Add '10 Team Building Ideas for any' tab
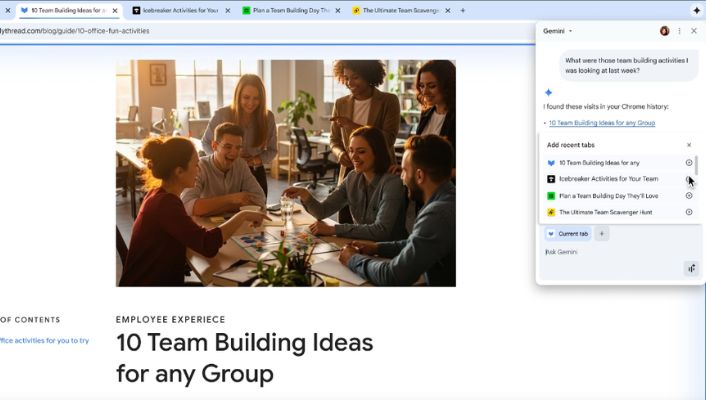Viewport: 706px width, 400px height. [x=688, y=162]
